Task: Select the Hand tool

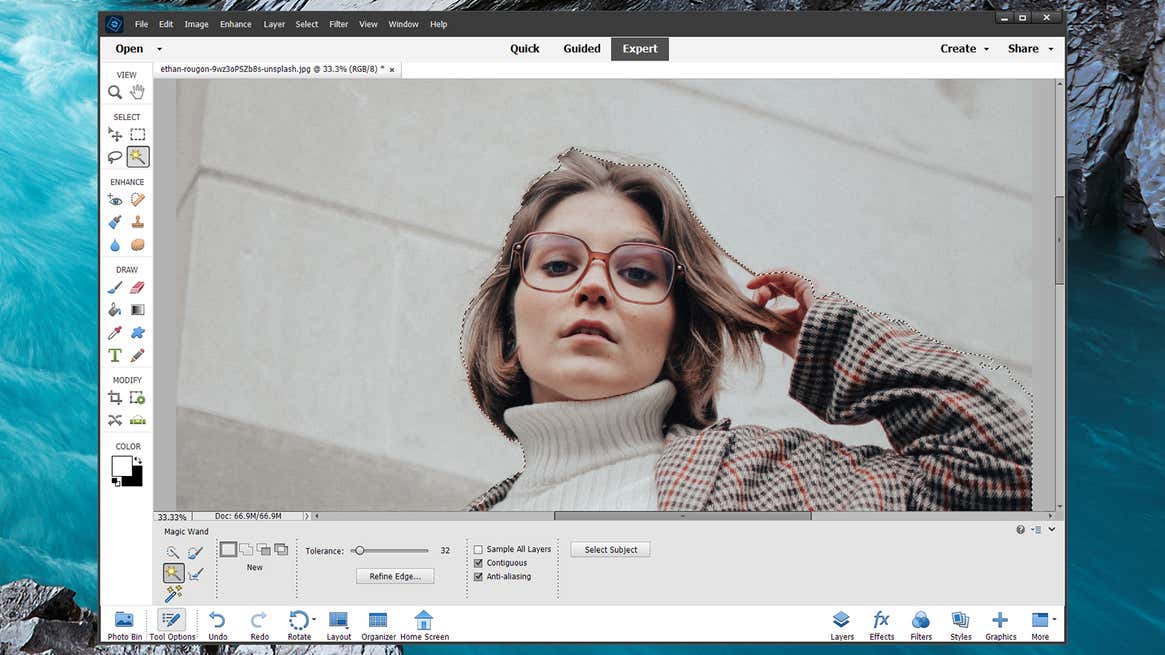Action: click(137, 92)
